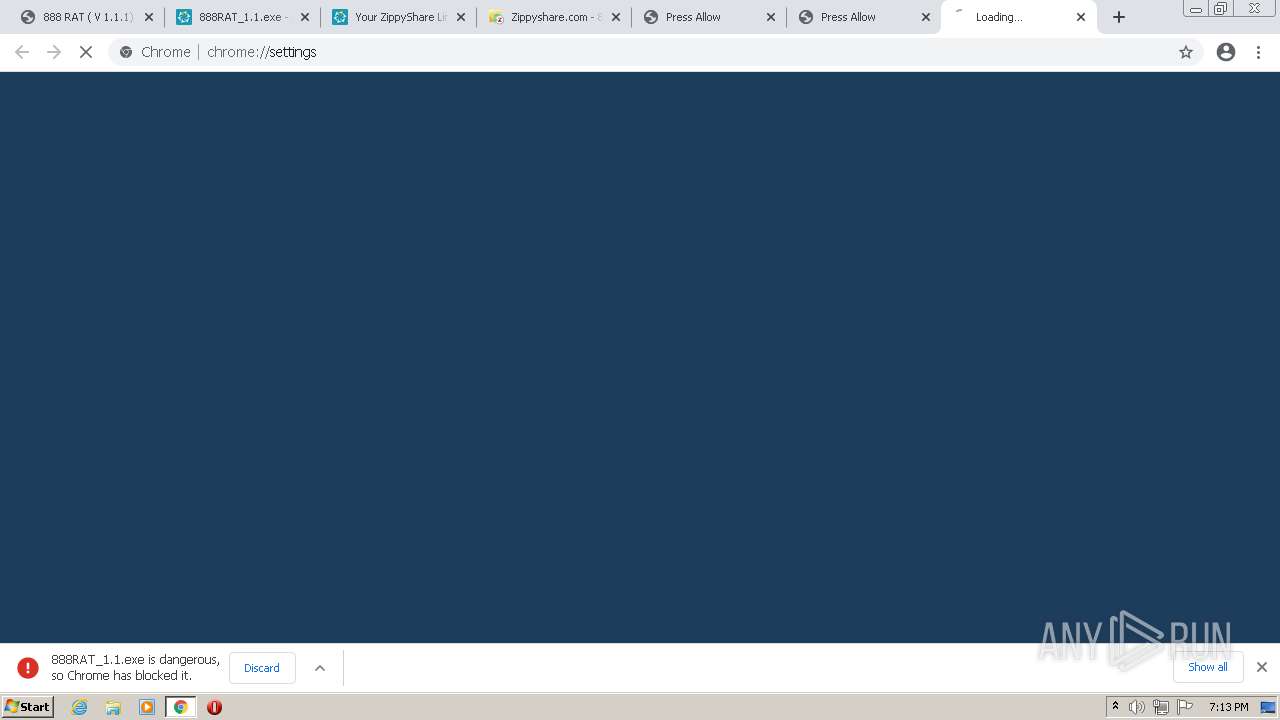Open the Windows Start menu
This screenshot has width=1280, height=720.
[28, 707]
